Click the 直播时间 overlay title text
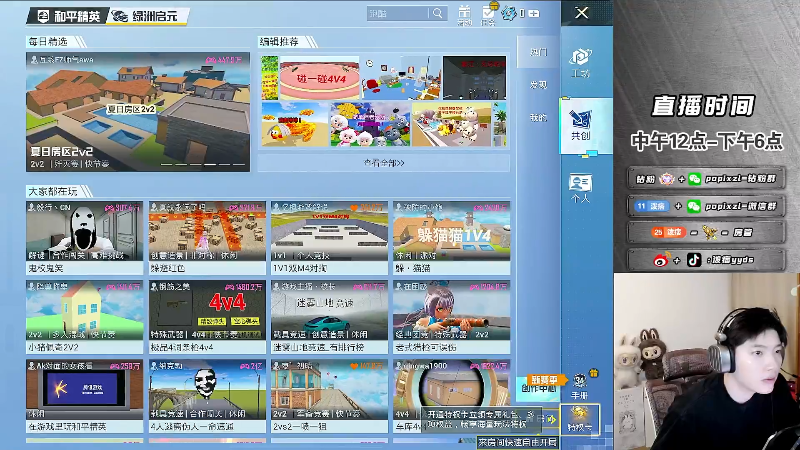This screenshot has height=450, width=800. click(x=703, y=106)
